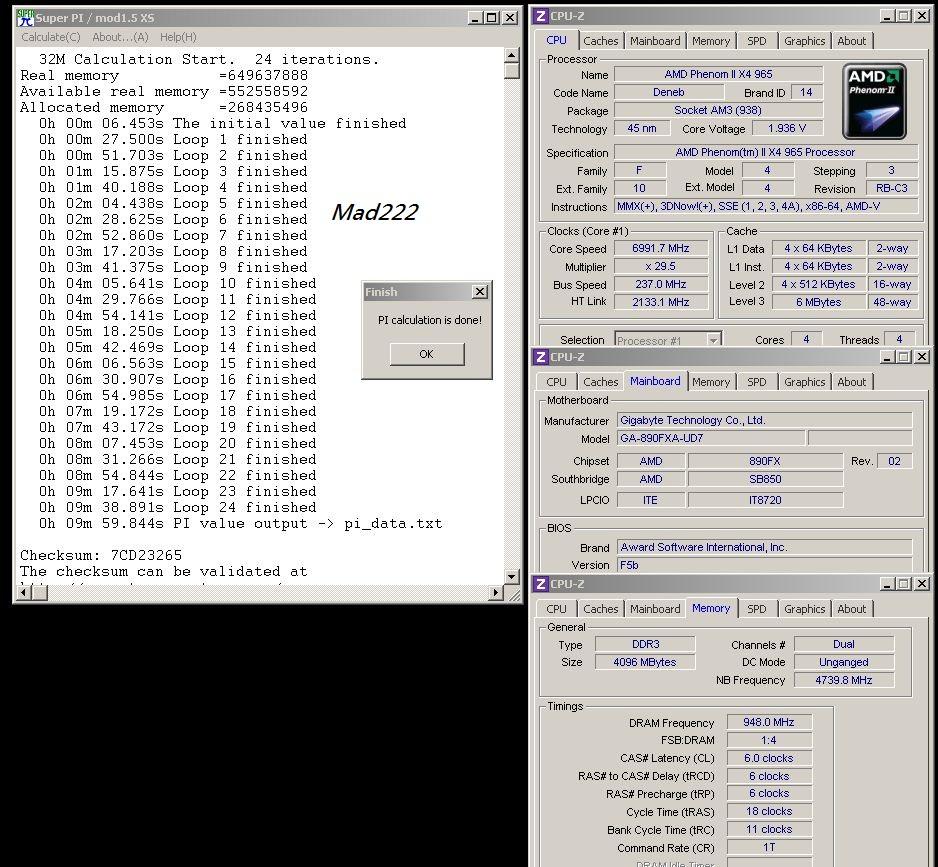Click OK in the Finish dialog
This screenshot has width=938, height=867.
427,354
